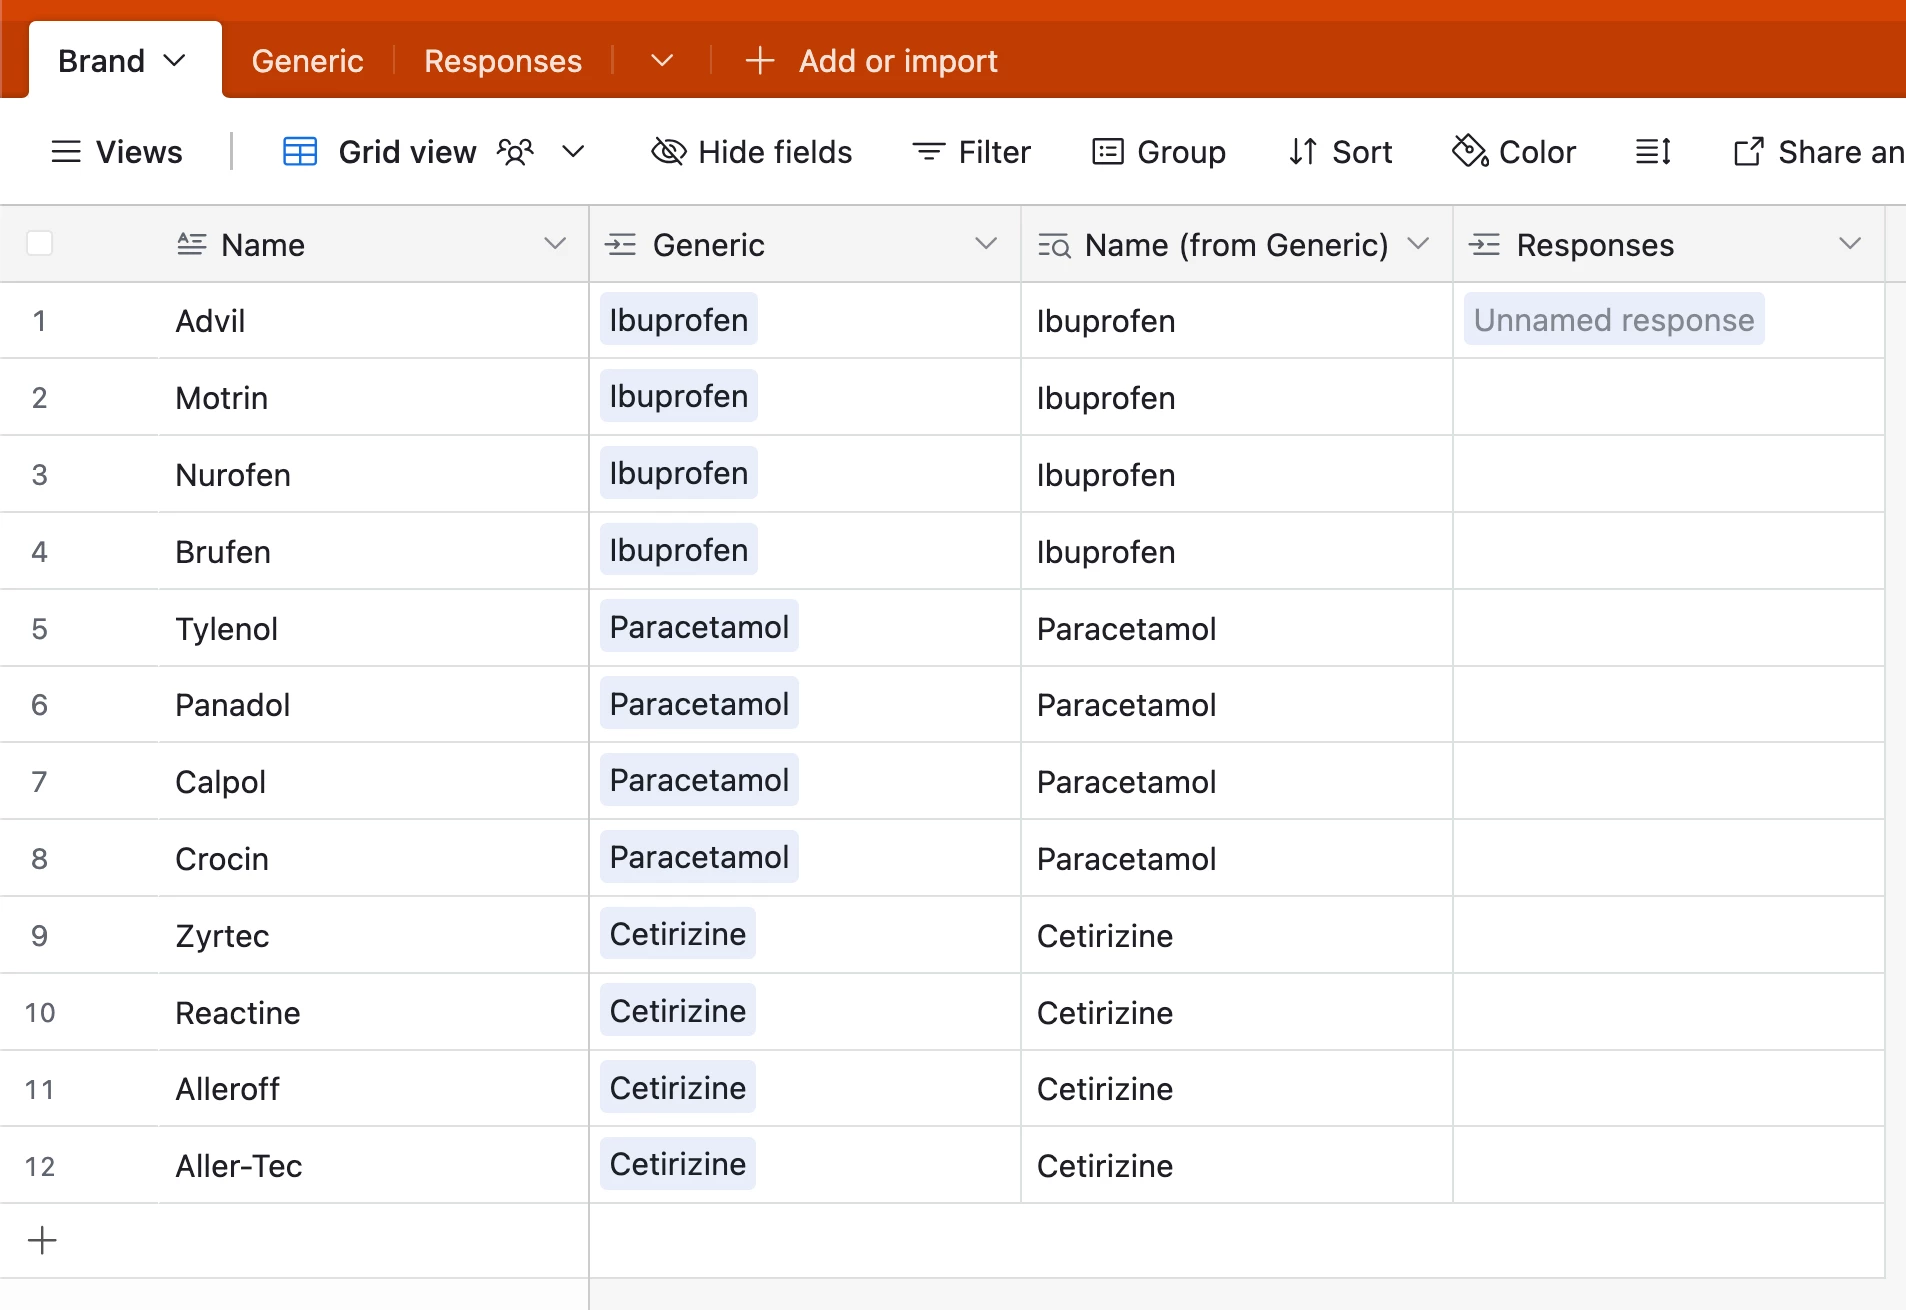
Task: Toggle the select-all rows checkbox
Action: click(40, 243)
